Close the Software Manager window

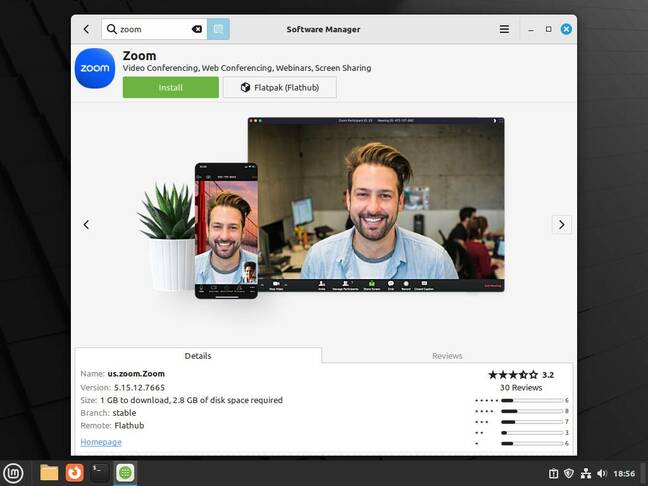click(566, 29)
